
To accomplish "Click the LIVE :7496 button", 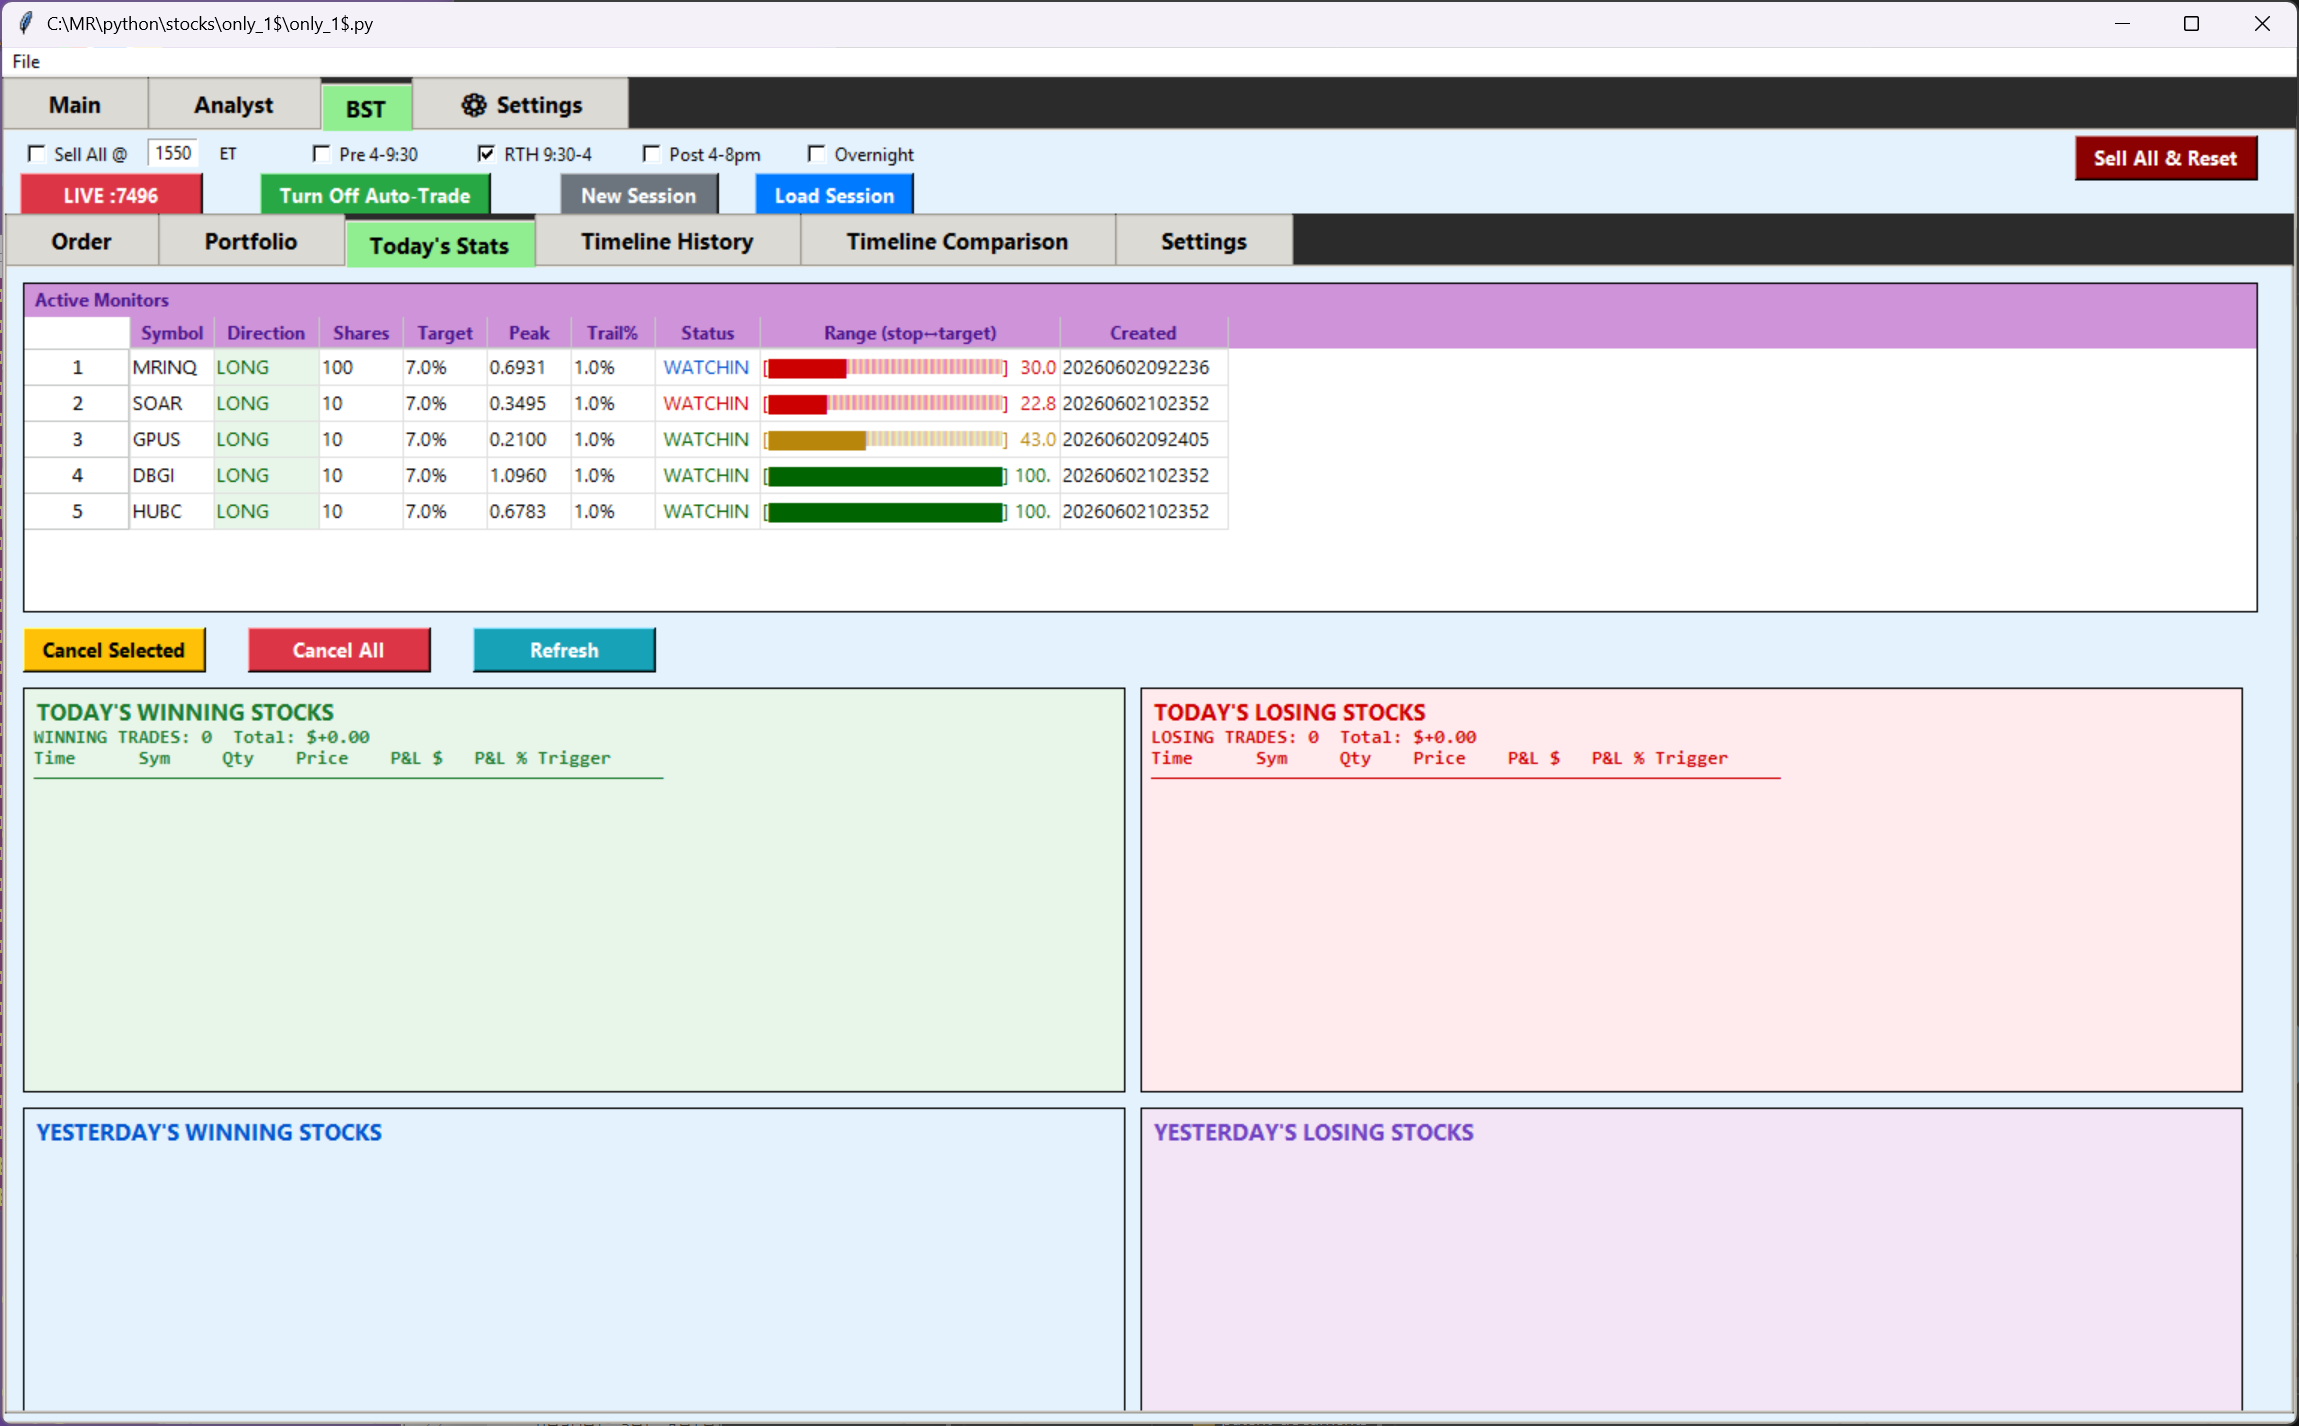I will pyautogui.click(x=111, y=195).
